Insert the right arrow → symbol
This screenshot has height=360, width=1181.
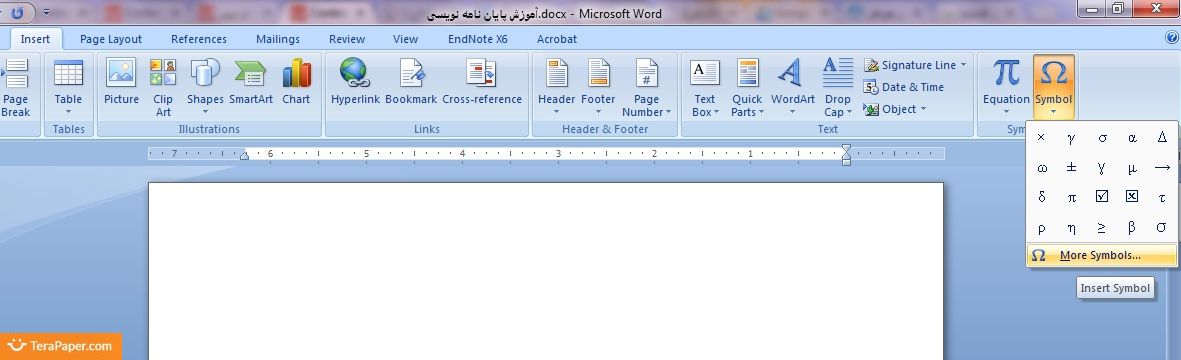point(1162,168)
